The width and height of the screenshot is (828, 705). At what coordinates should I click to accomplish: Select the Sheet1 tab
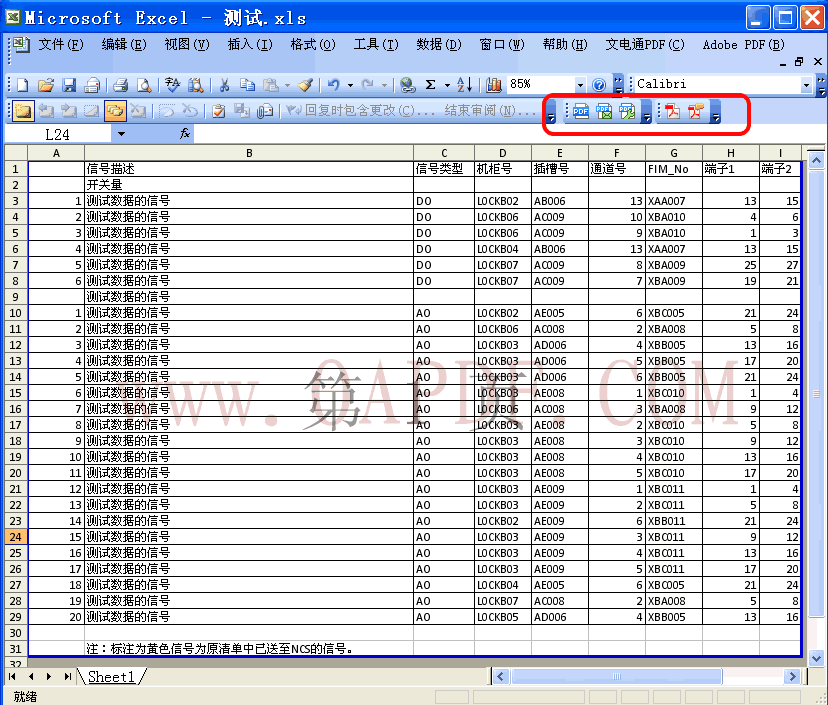[x=111, y=676]
